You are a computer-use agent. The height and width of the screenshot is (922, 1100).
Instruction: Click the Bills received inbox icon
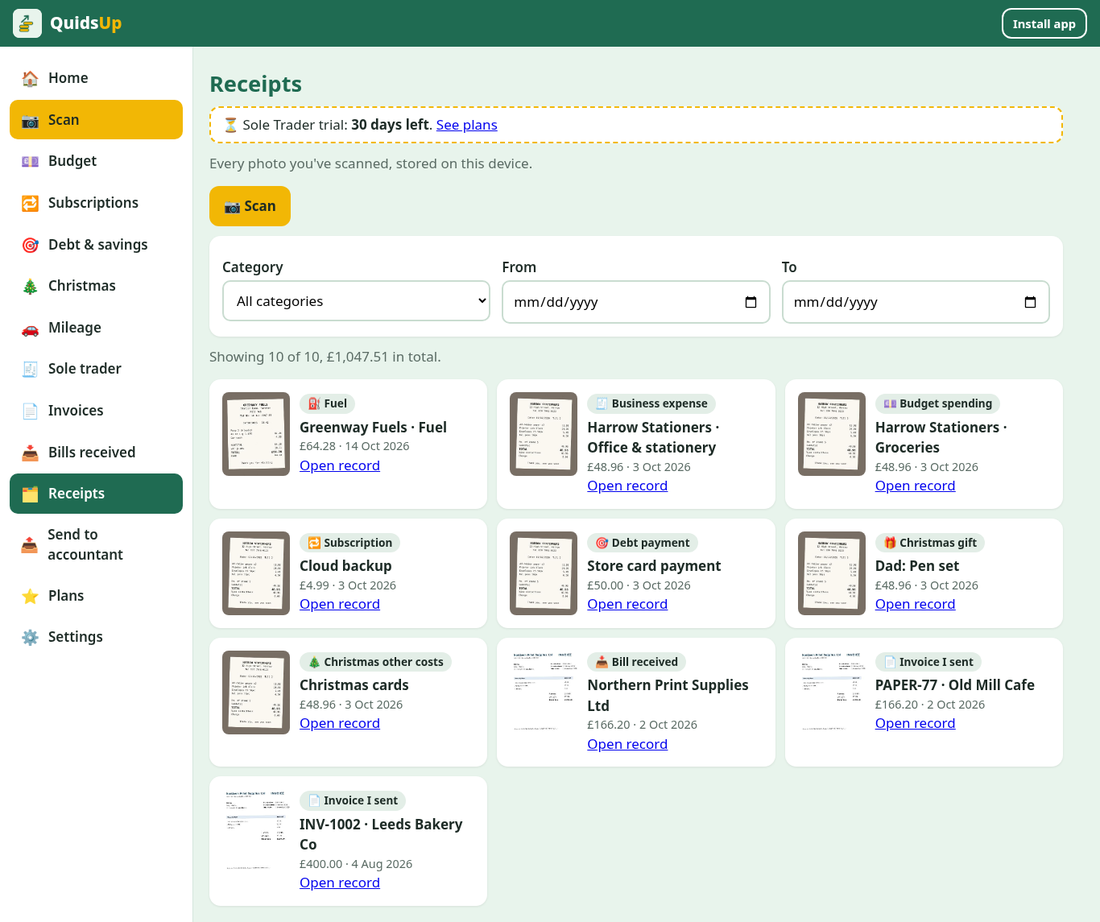29,453
